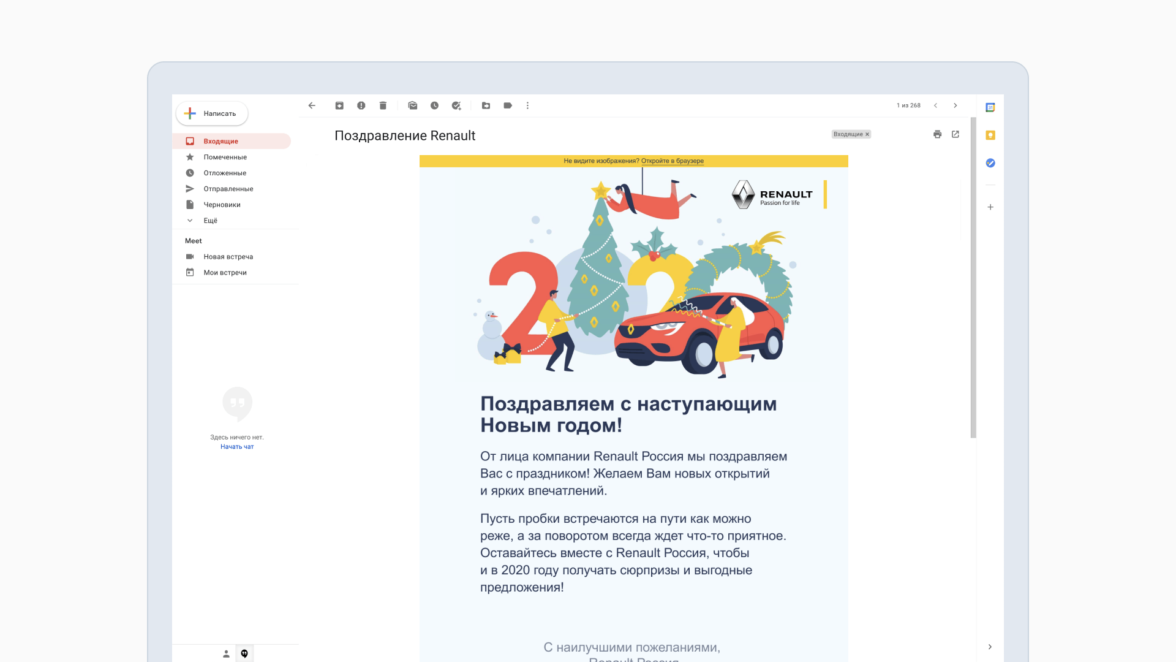The width and height of the screenshot is (1176, 662).
Task: Click the back arrow to return to inbox
Action: tap(312, 105)
